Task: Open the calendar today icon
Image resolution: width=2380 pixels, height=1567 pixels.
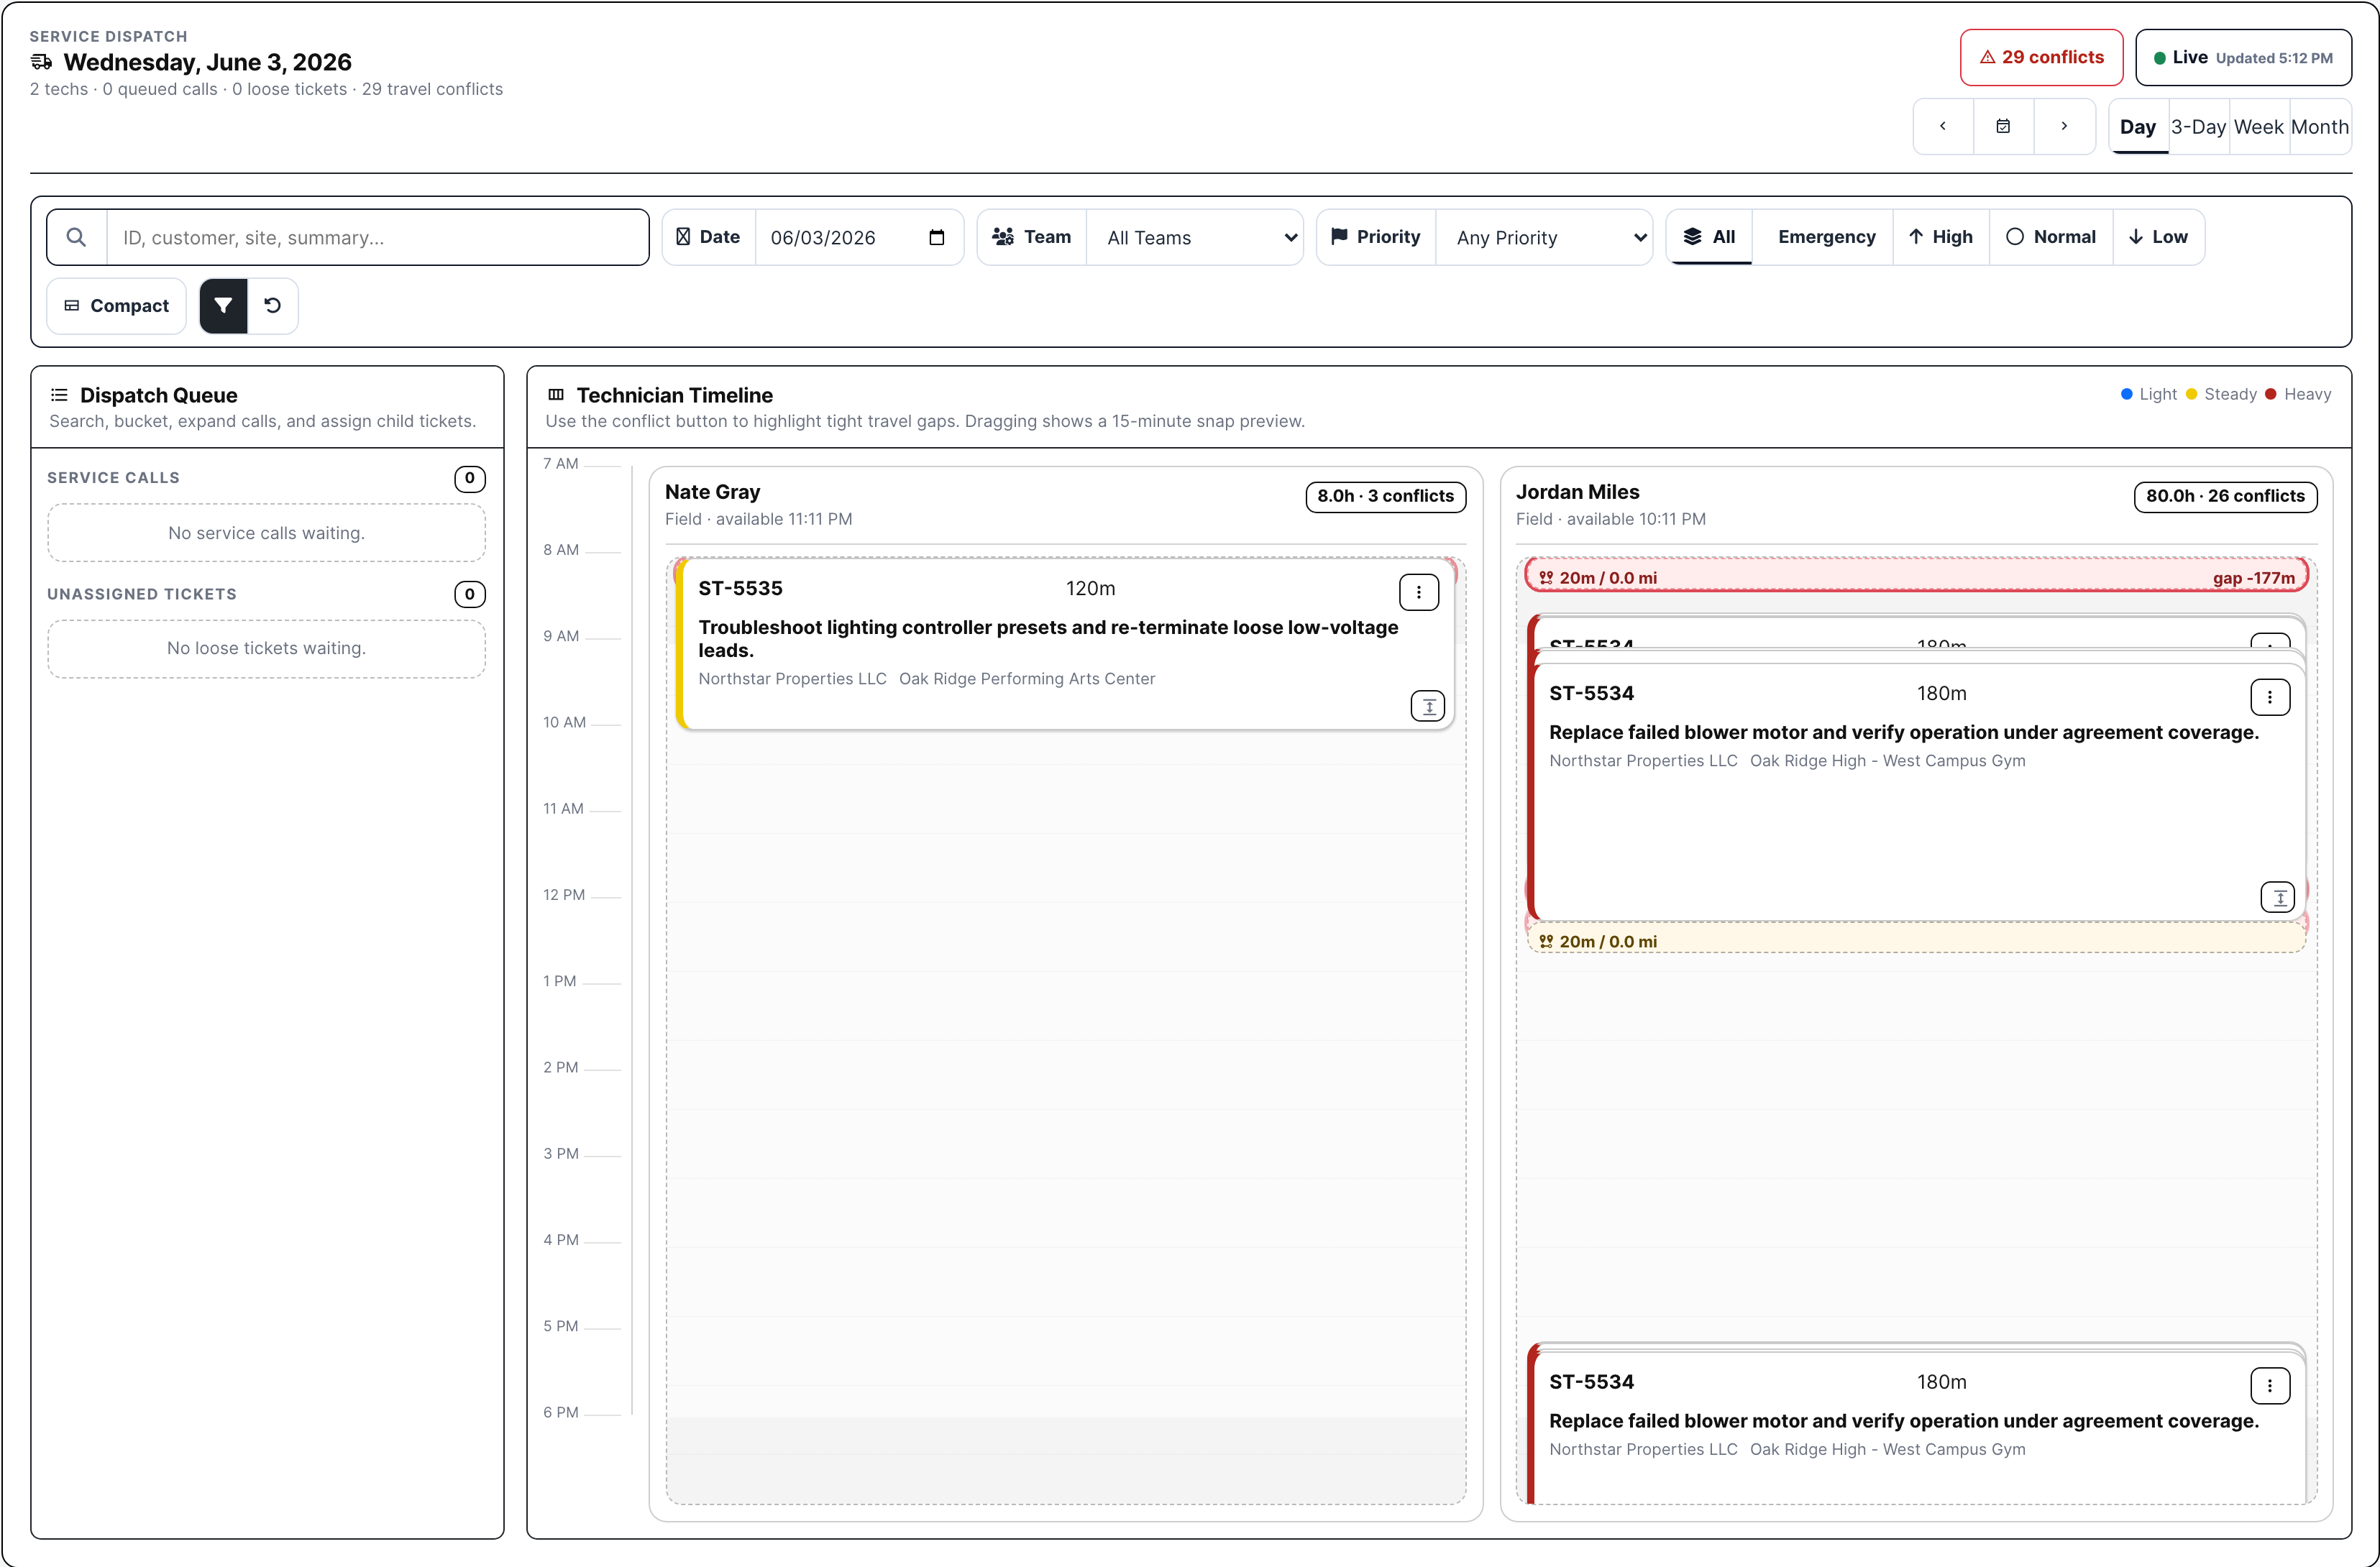Action: (x=2003, y=126)
